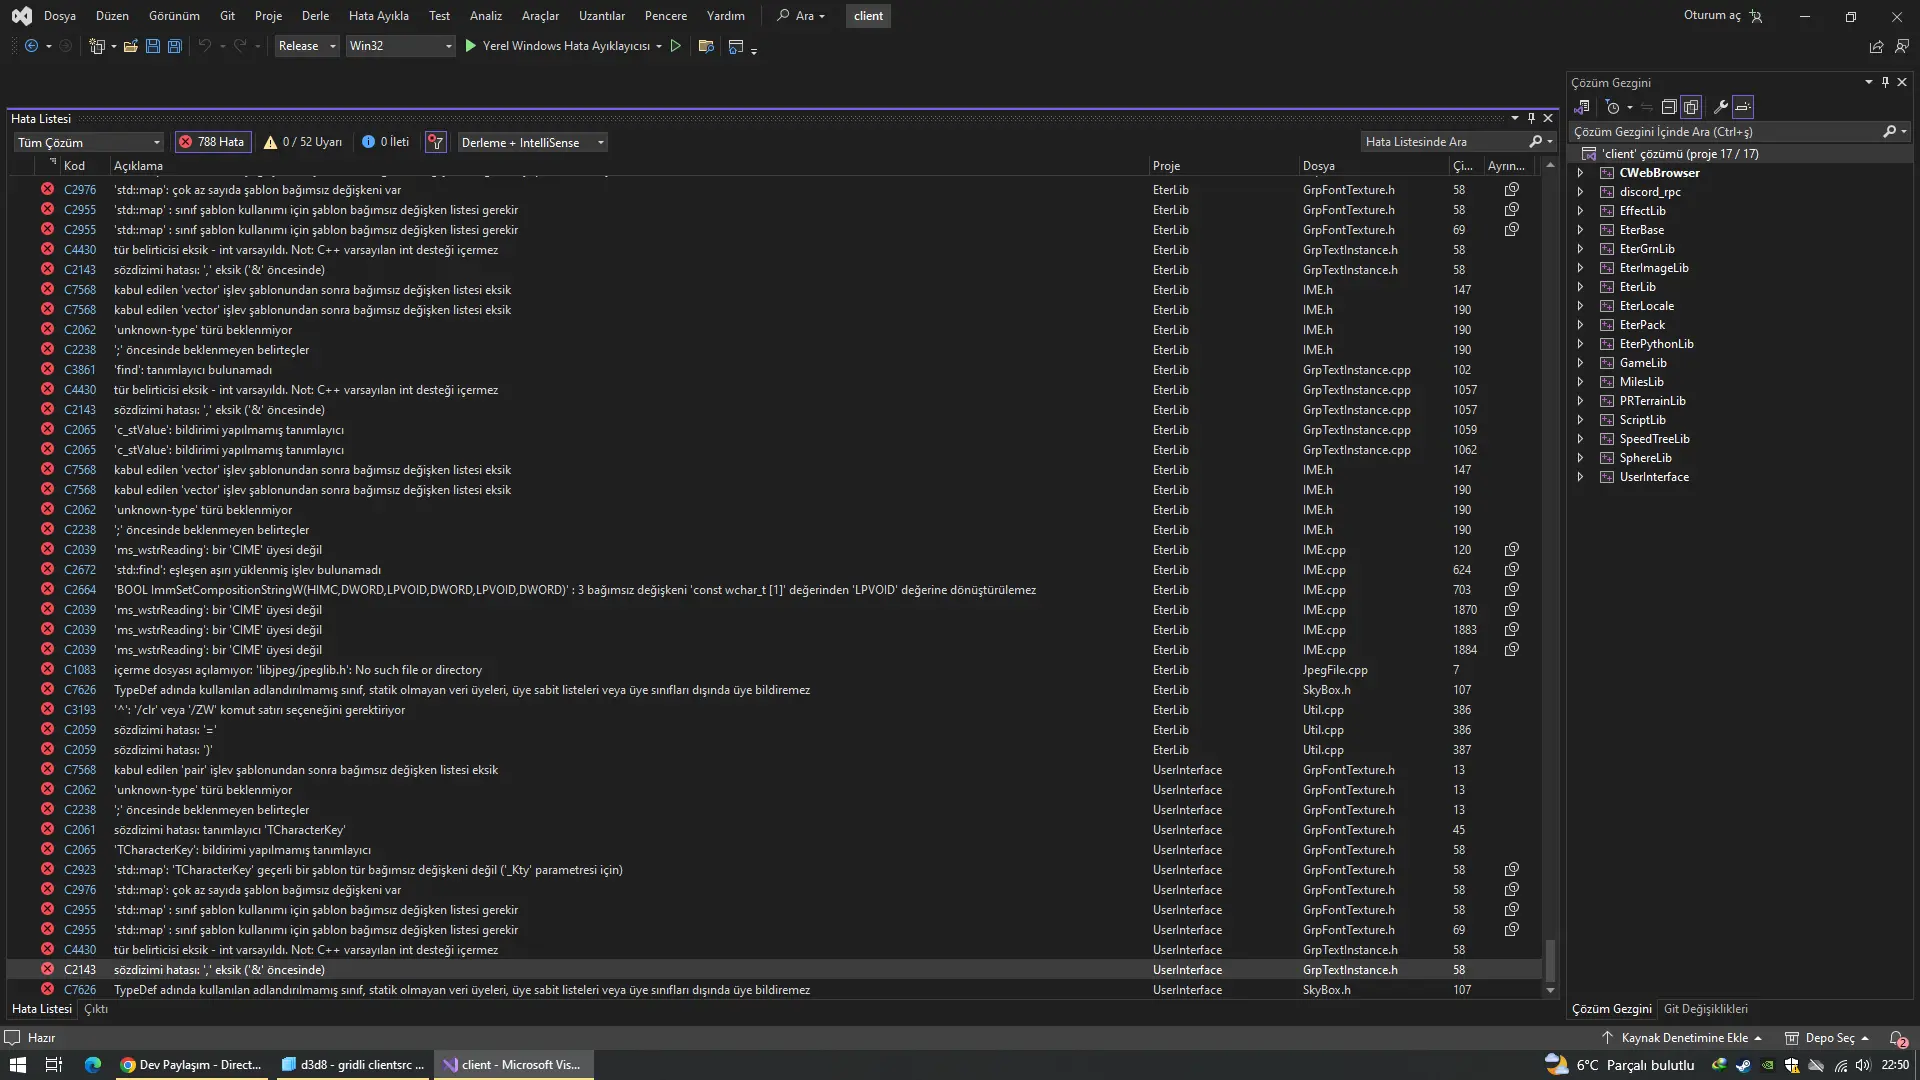Switch to the Çıktı tab
The width and height of the screenshot is (1920, 1080).
tap(96, 1009)
